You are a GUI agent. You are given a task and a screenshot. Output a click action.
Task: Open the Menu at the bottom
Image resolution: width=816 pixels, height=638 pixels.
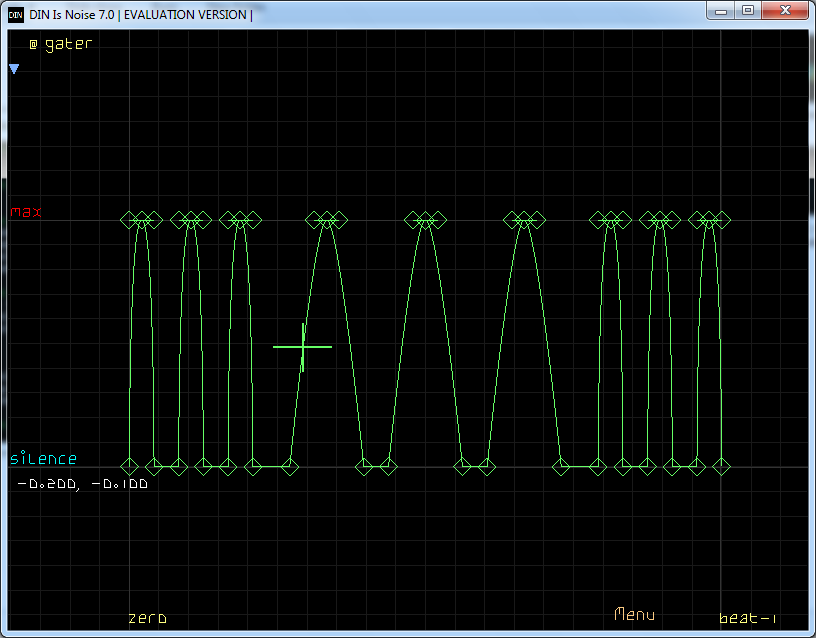[x=634, y=614]
